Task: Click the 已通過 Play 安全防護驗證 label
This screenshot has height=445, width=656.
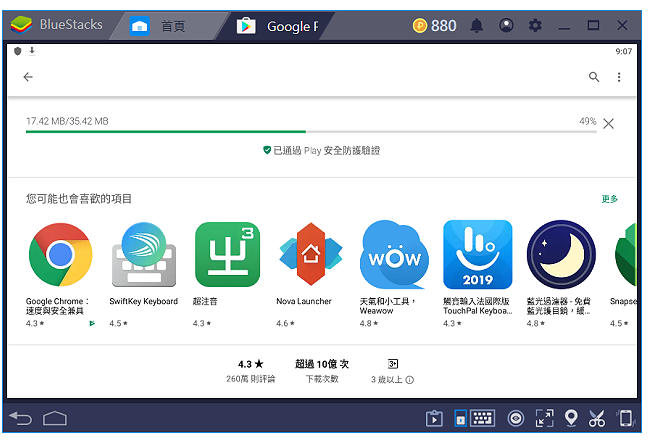Action: pos(326,151)
